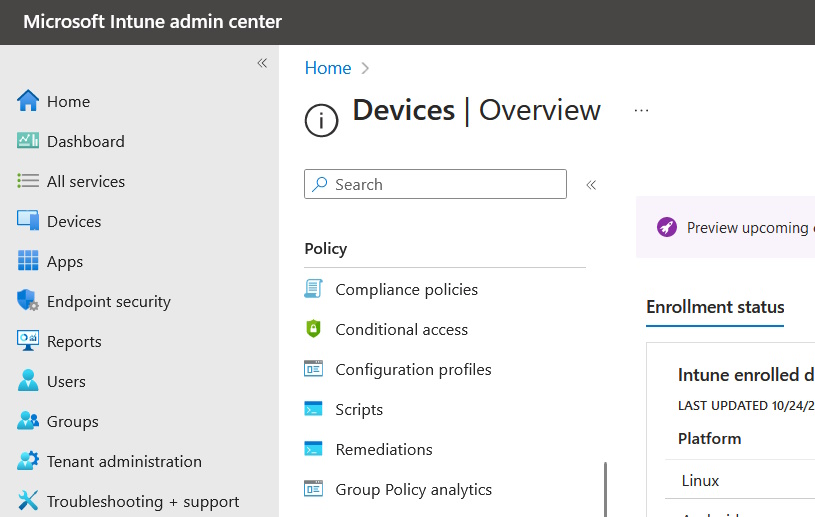Click the Tenant administration gear icon
This screenshot has width=815, height=517.
tap(28, 460)
